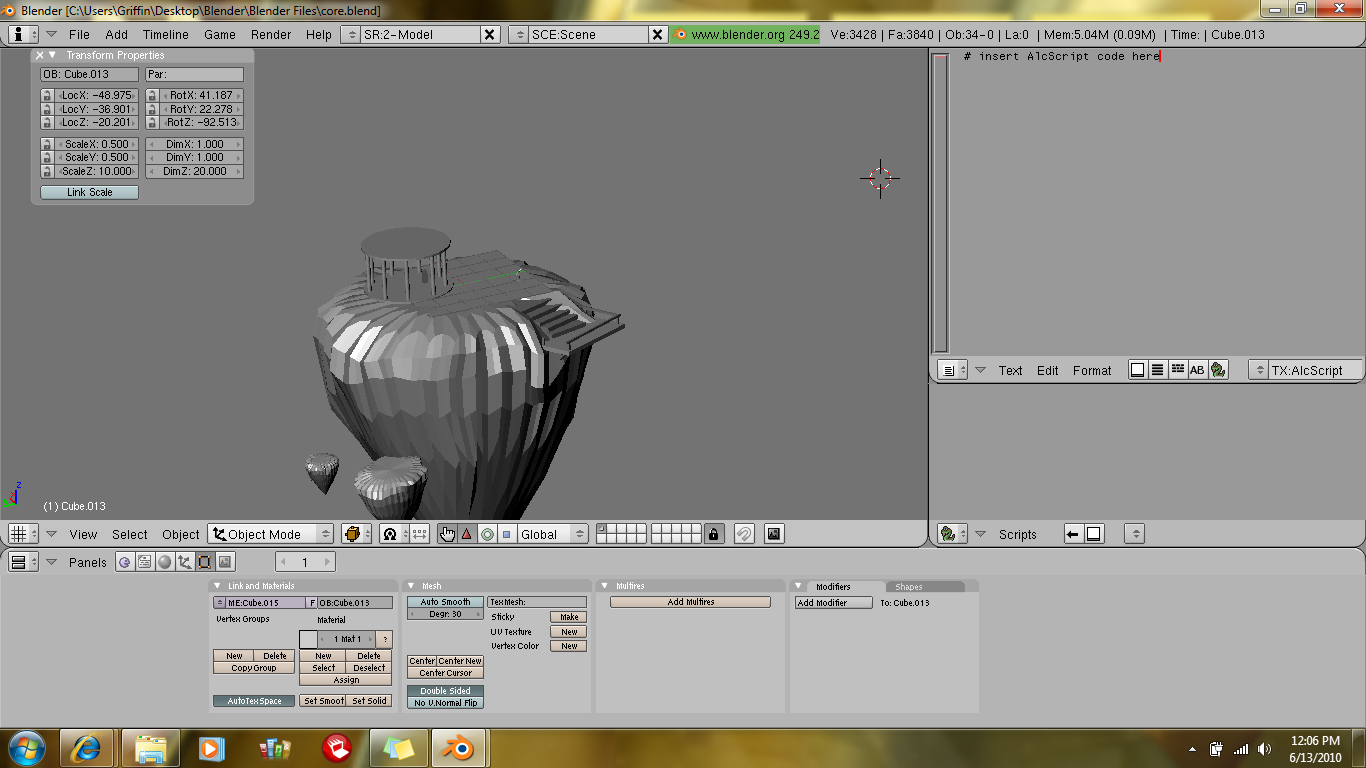Toggle the RotX lock
Screen dimensions: 1366x768
click(x=152, y=96)
